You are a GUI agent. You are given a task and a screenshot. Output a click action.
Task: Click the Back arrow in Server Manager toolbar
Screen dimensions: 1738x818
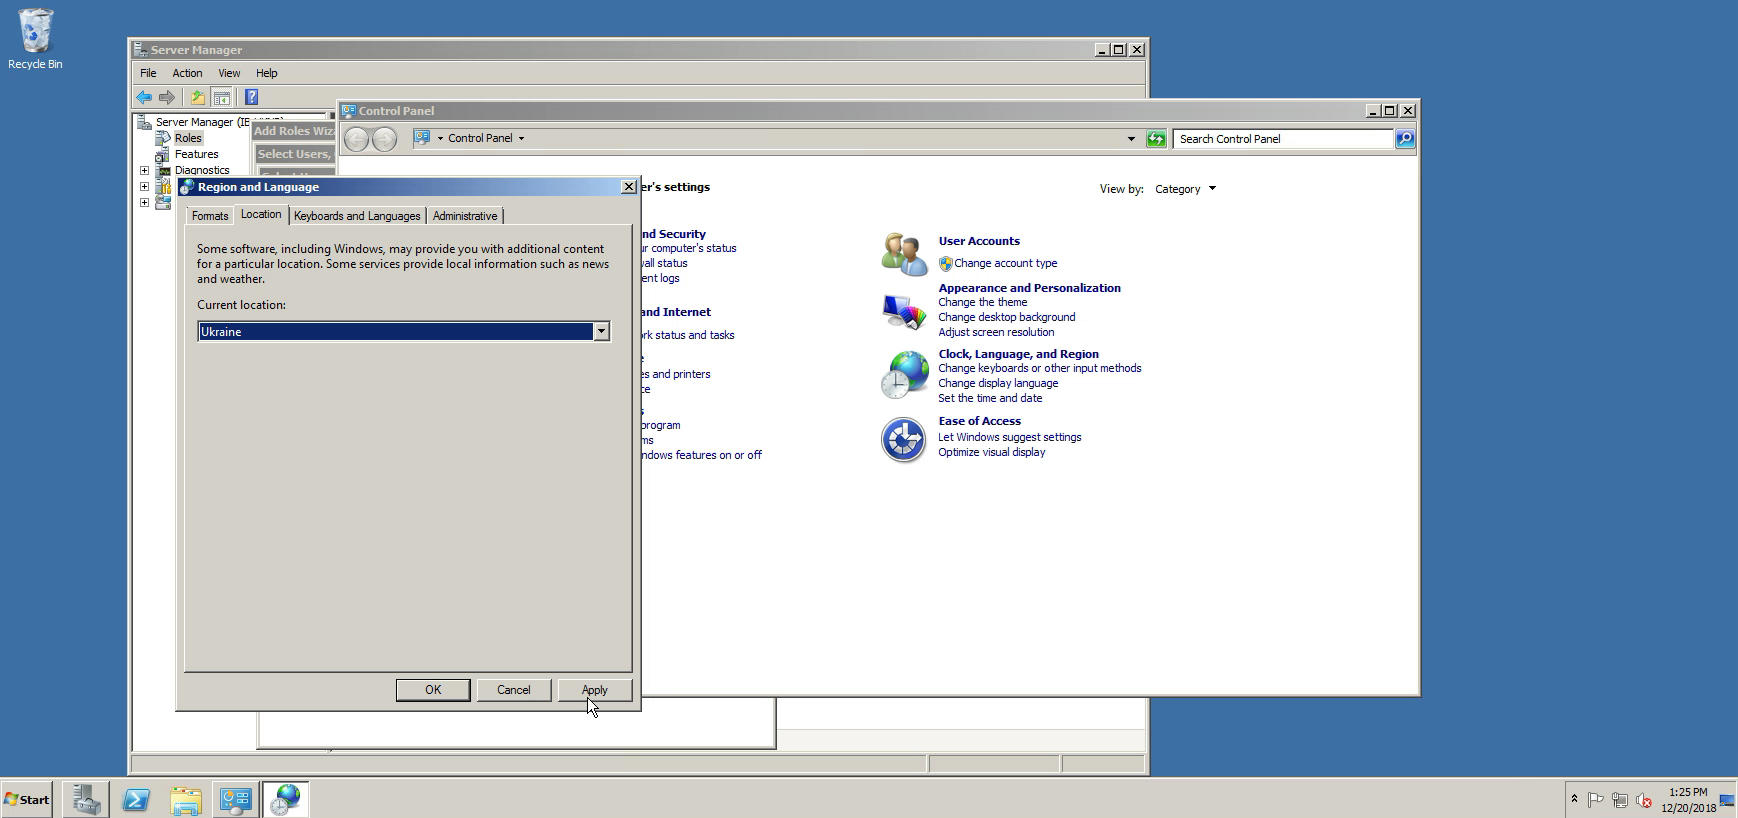[144, 97]
